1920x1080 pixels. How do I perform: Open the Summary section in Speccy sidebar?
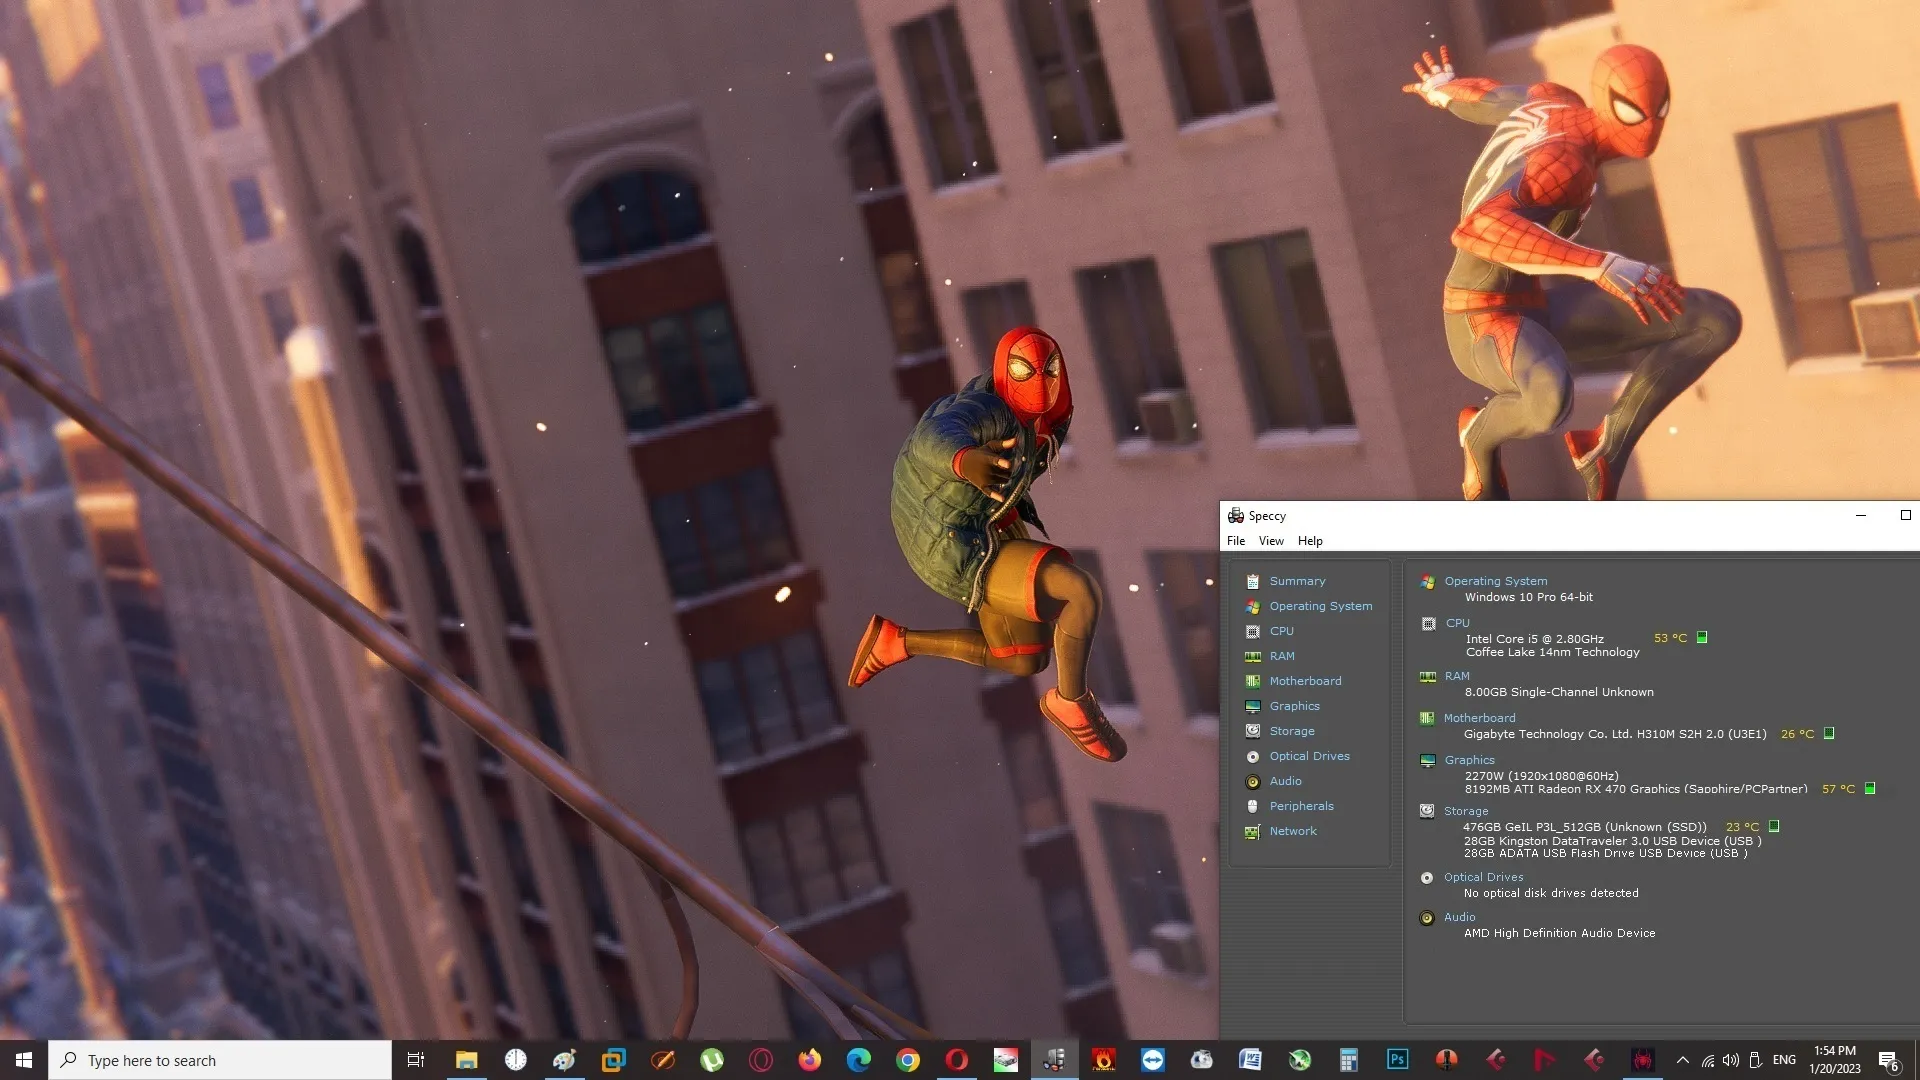click(1297, 581)
